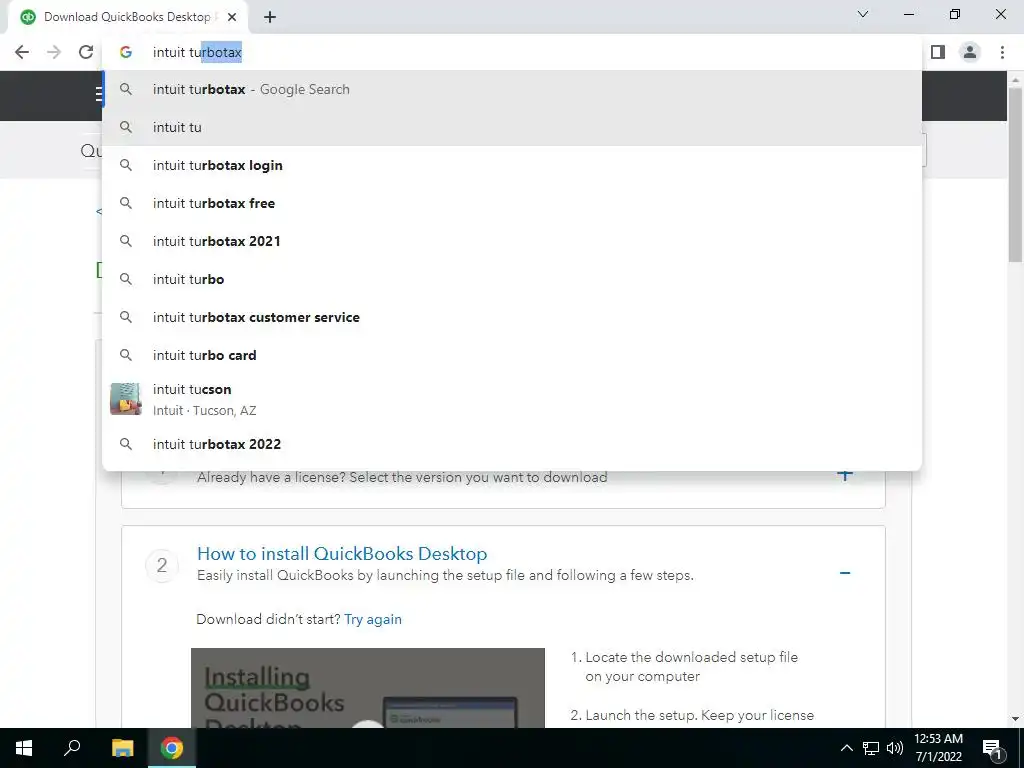The height and width of the screenshot is (768, 1024).
Task: Open File Explorer from taskbar
Action: (x=122, y=748)
